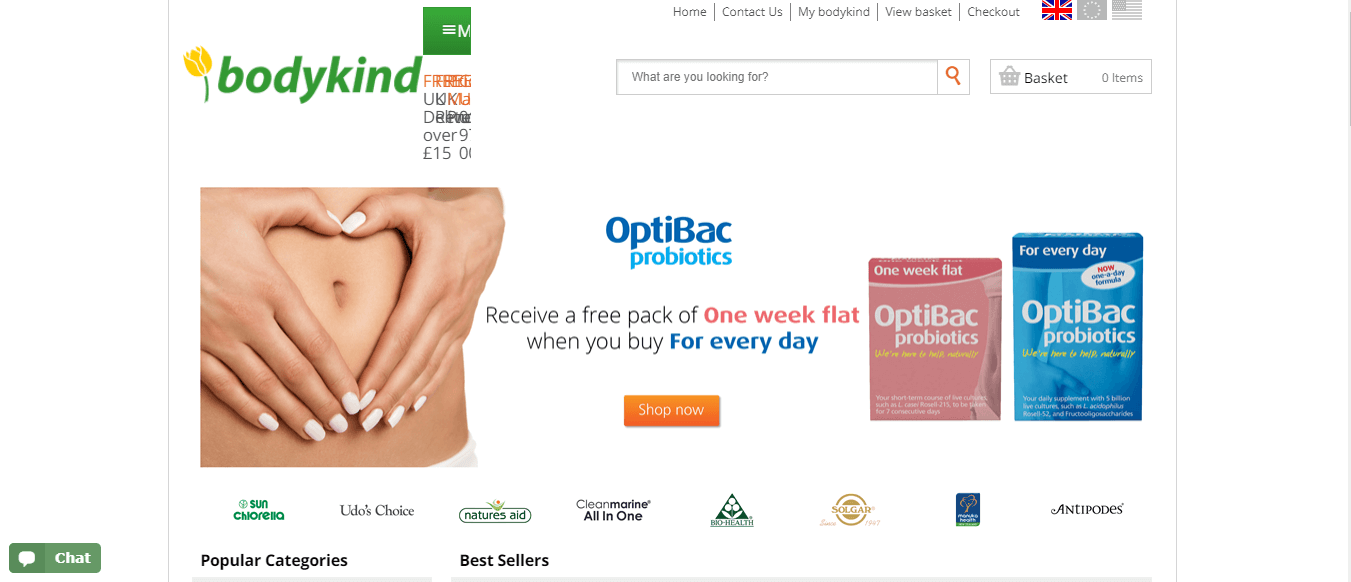Open Manuka Health brand logo
This screenshot has width=1351, height=582.
coord(968,510)
